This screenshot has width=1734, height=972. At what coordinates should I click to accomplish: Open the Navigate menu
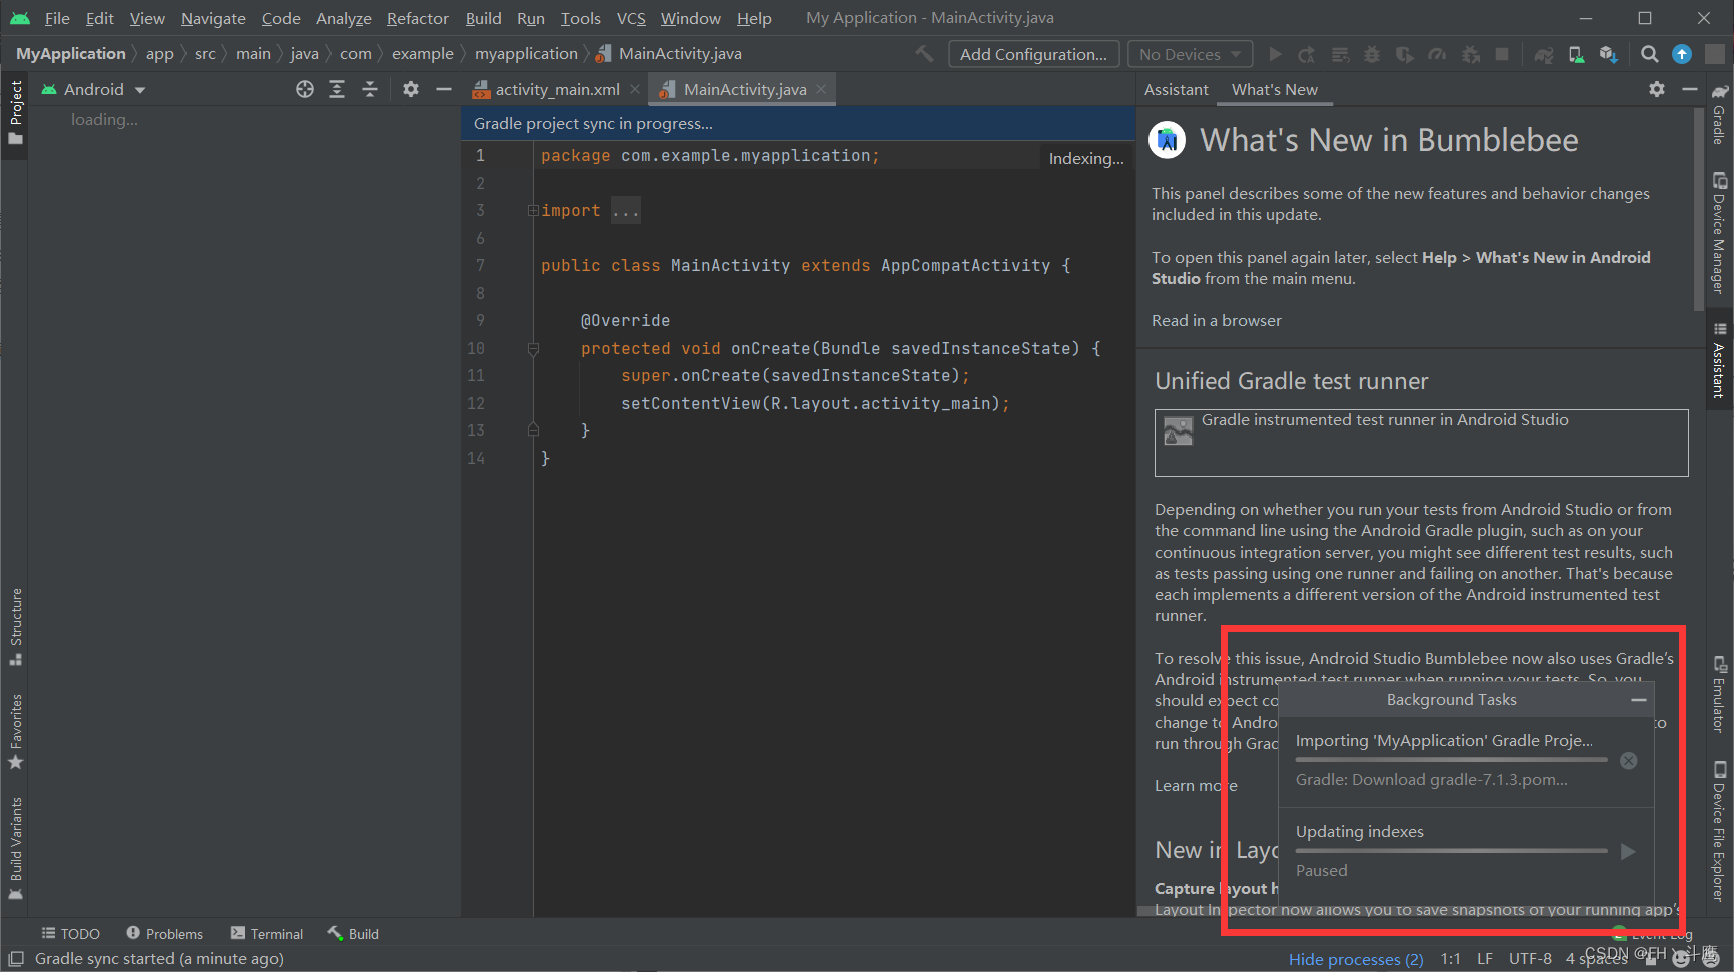tap(213, 18)
